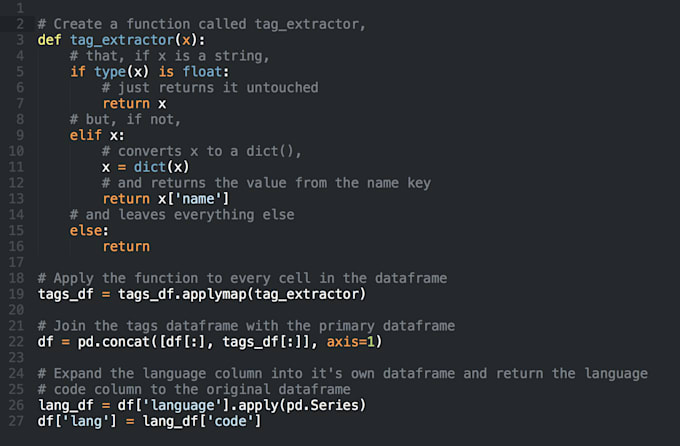Place cursor on the else keyword
Viewport: 680px width, 446px height.
86,231
